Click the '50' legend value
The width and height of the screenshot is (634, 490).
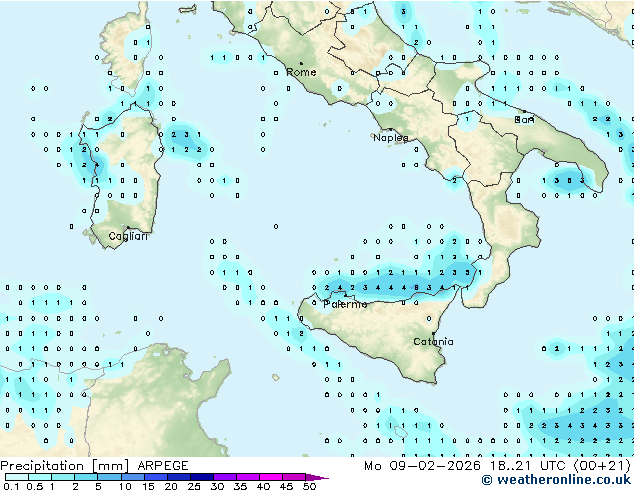pos(310,486)
